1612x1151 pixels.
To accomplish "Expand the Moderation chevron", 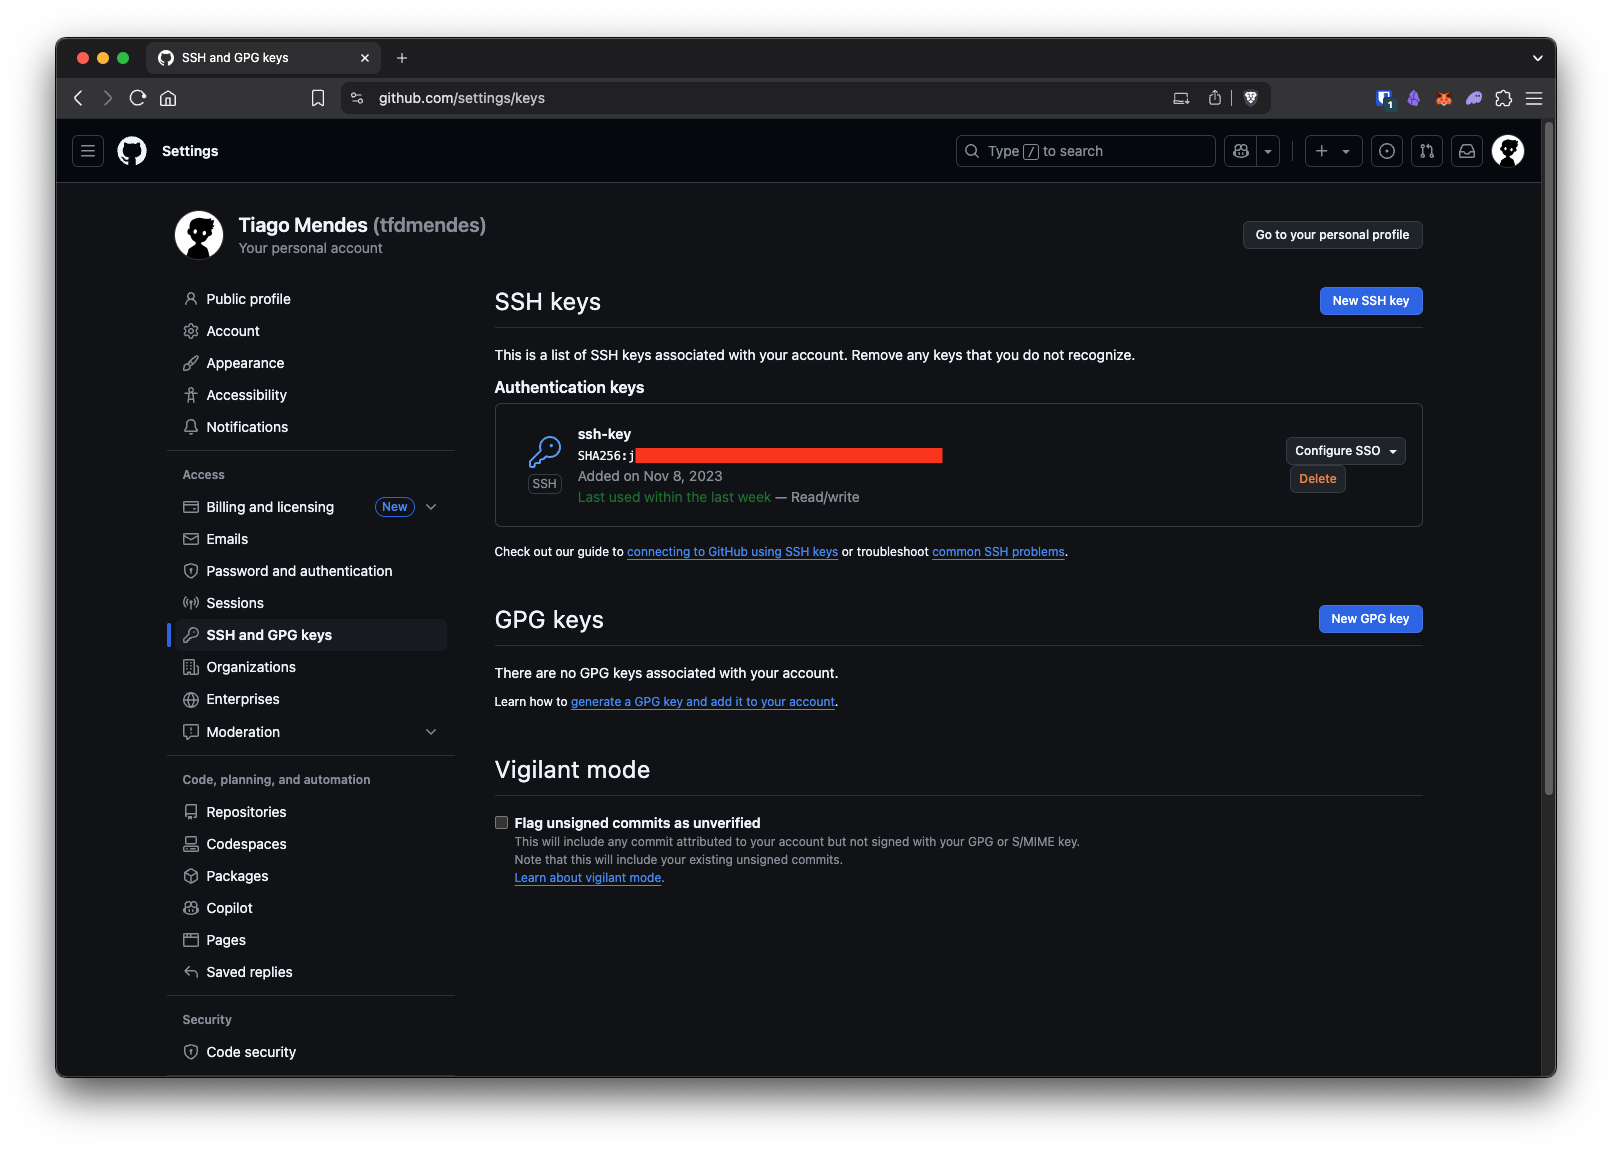I will click(x=431, y=732).
